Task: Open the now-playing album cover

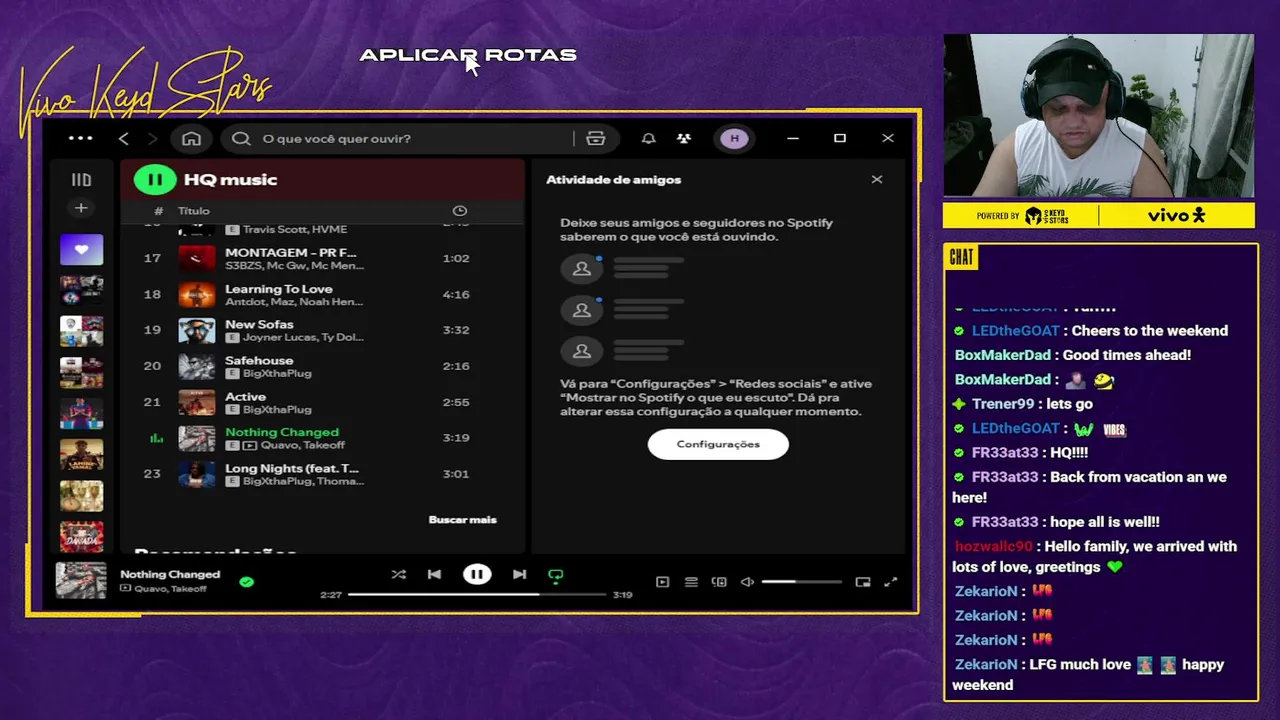Action: click(x=81, y=580)
